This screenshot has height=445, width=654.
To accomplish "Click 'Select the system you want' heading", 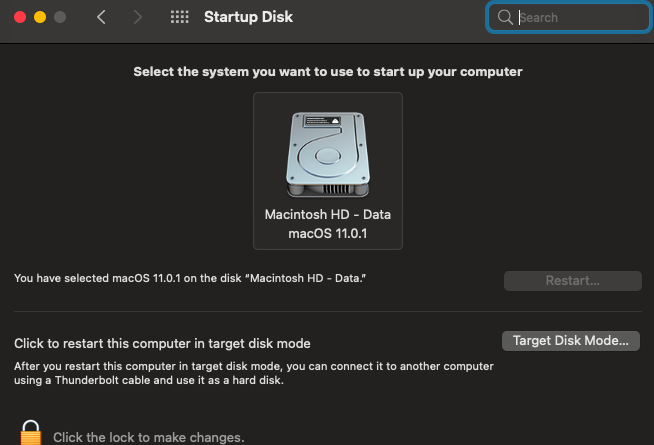I will click(328, 72).
